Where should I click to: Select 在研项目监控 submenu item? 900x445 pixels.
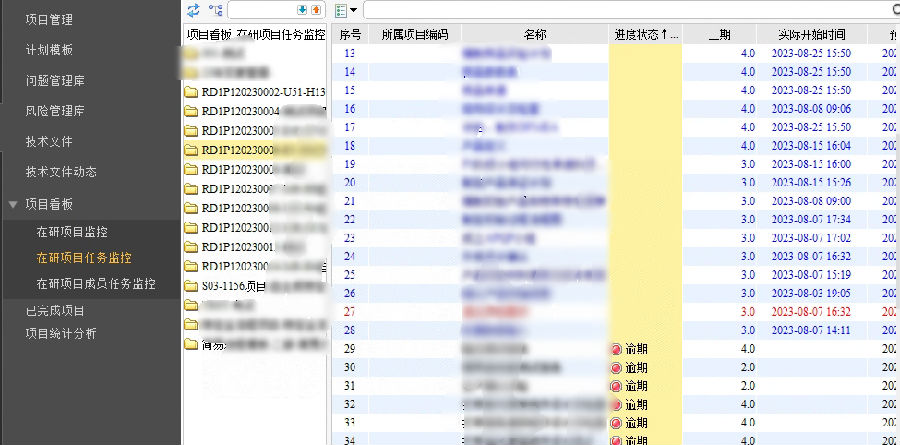tap(72, 233)
